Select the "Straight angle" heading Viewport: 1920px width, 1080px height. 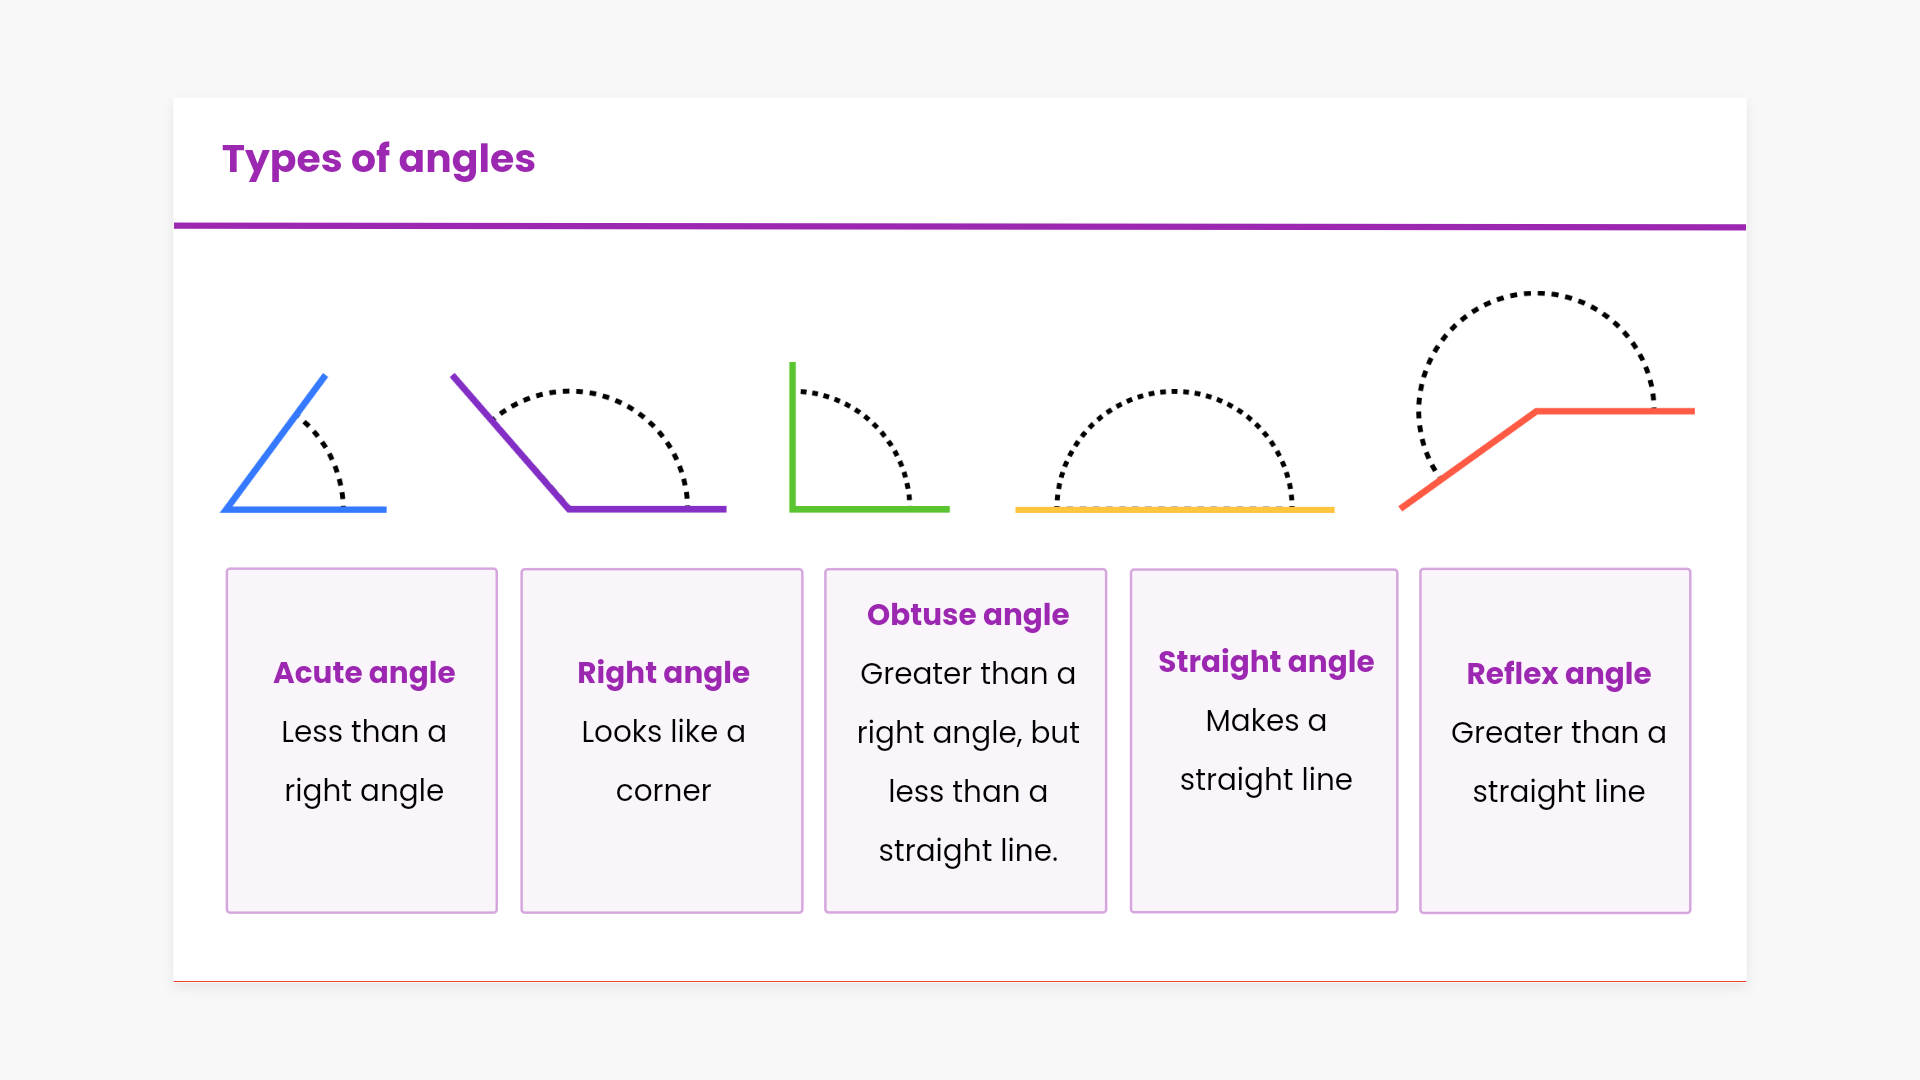[1265, 662]
